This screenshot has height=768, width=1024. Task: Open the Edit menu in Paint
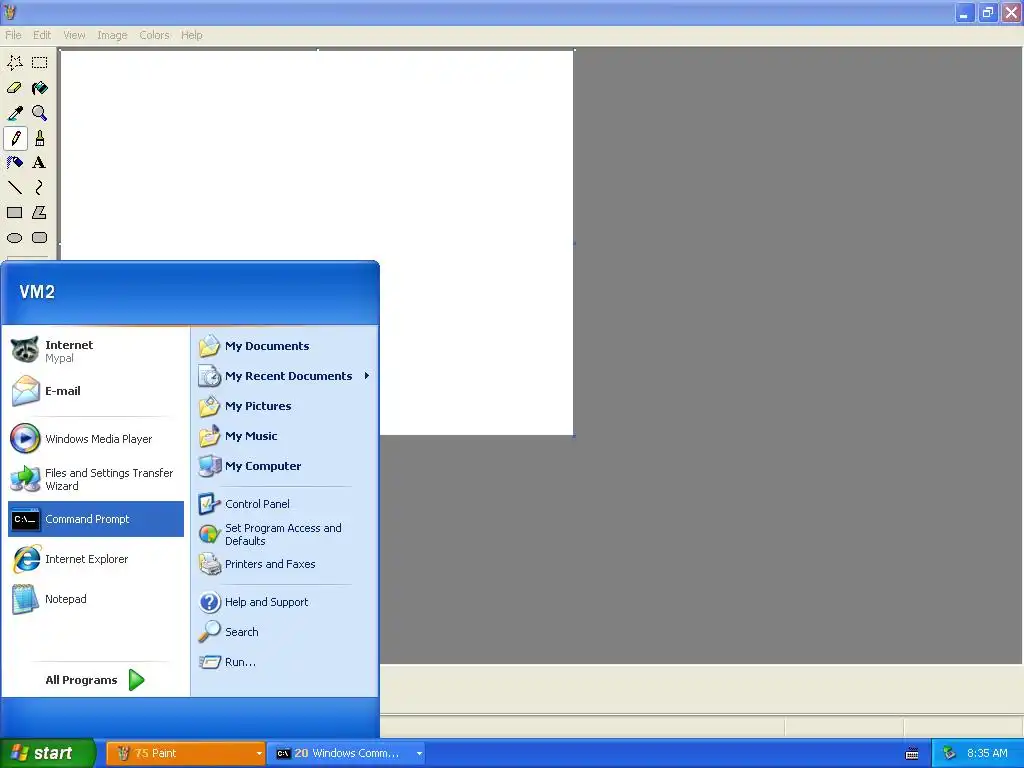(x=42, y=35)
